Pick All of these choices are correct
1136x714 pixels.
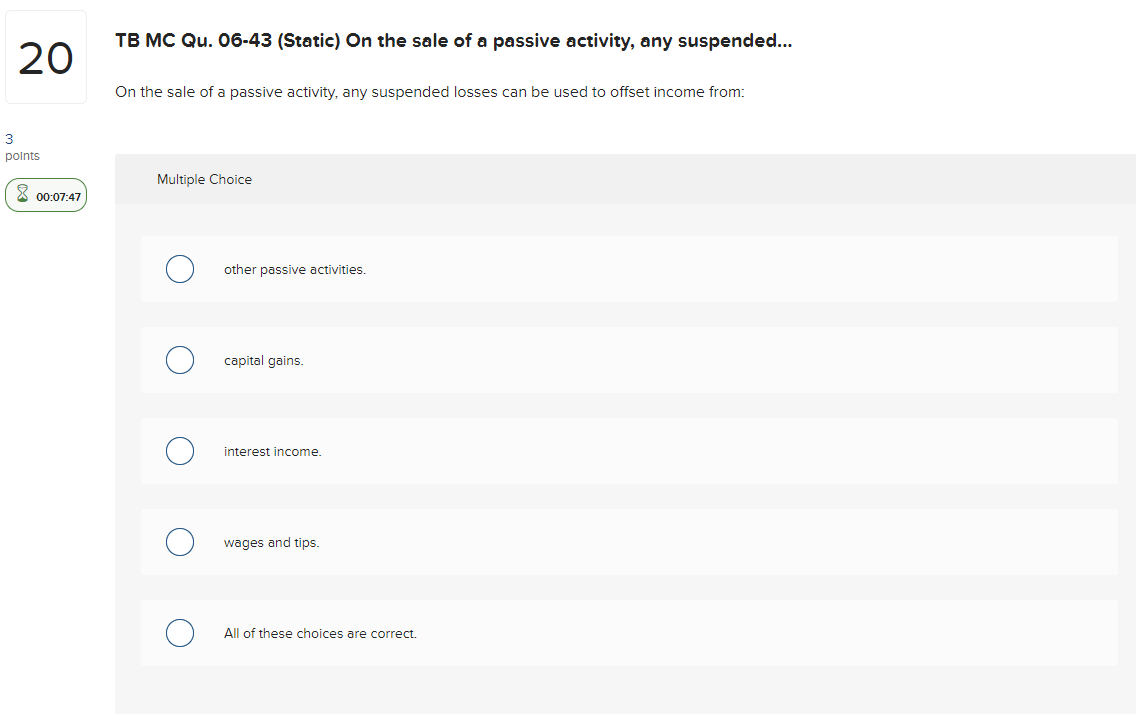(x=180, y=633)
